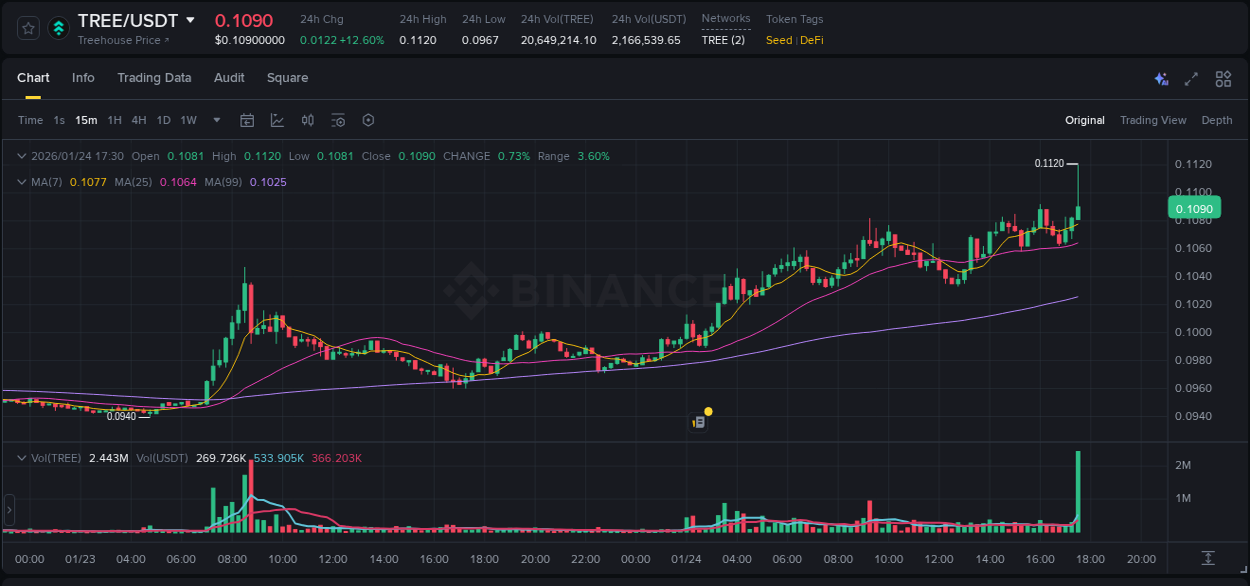Viewport: 1250px width, 586px height.
Task: Open the widgets grid icon
Action: point(1223,78)
